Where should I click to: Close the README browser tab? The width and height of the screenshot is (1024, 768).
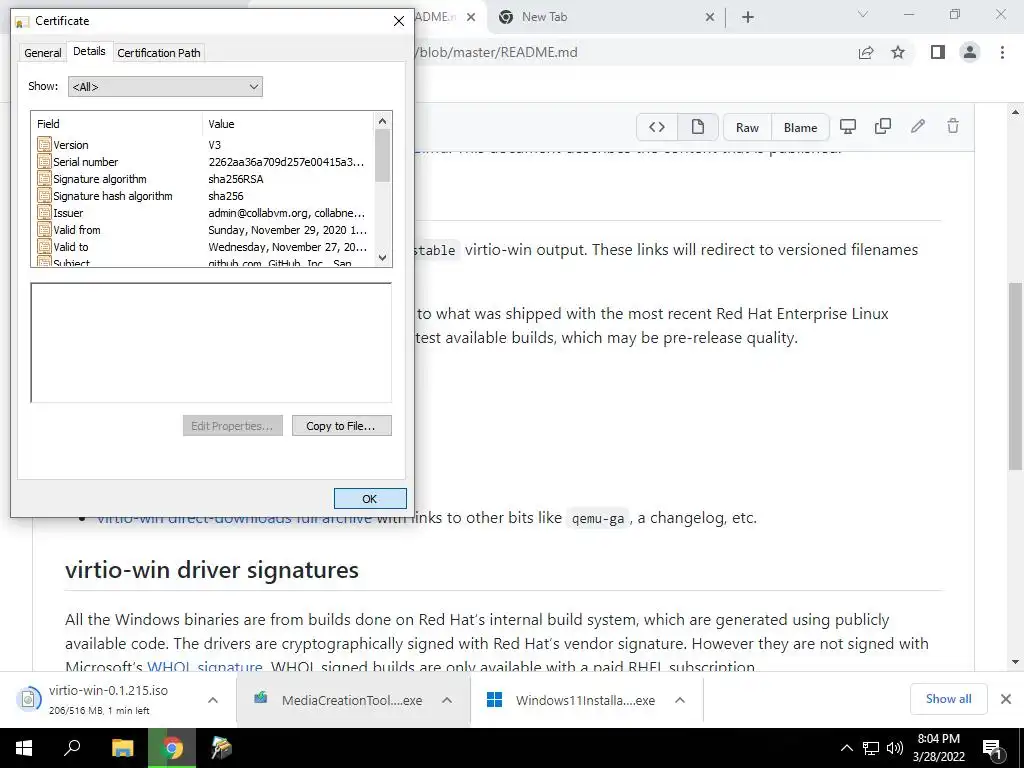coord(470,17)
